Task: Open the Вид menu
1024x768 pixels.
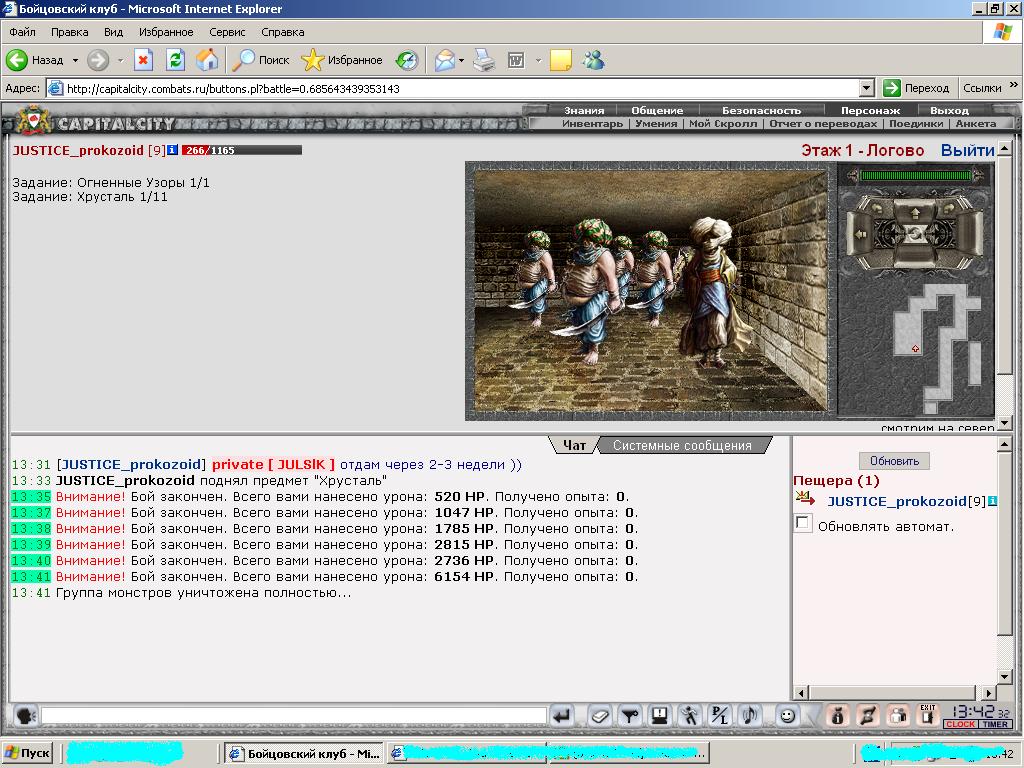Action: pyautogui.click(x=113, y=32)
